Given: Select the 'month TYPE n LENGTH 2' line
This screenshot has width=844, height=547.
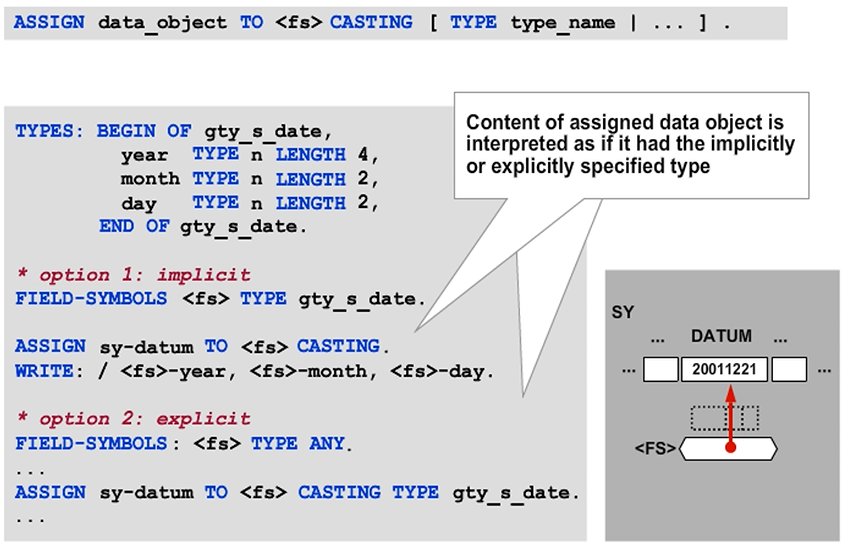Looking at the screenshot, I should click(x=250, y=179).
